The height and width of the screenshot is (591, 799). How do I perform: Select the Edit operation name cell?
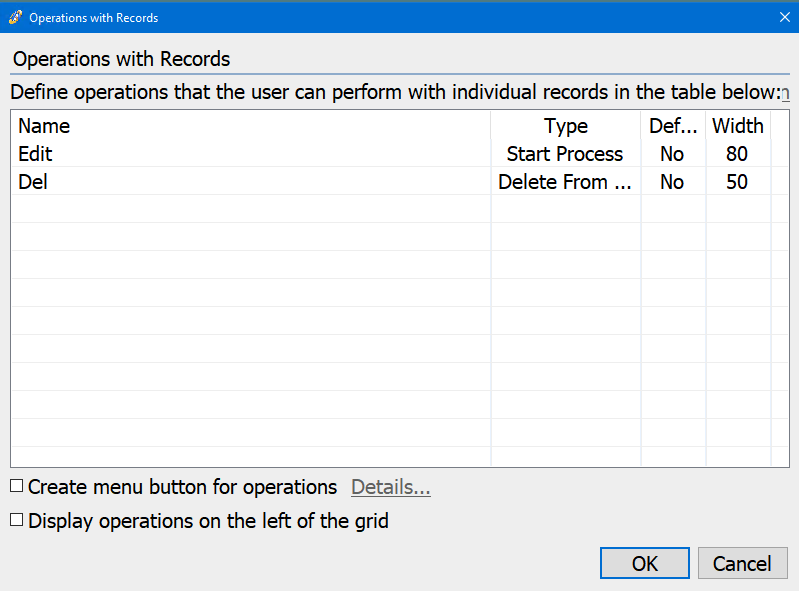pyautogui.click(x=251, y=154)
